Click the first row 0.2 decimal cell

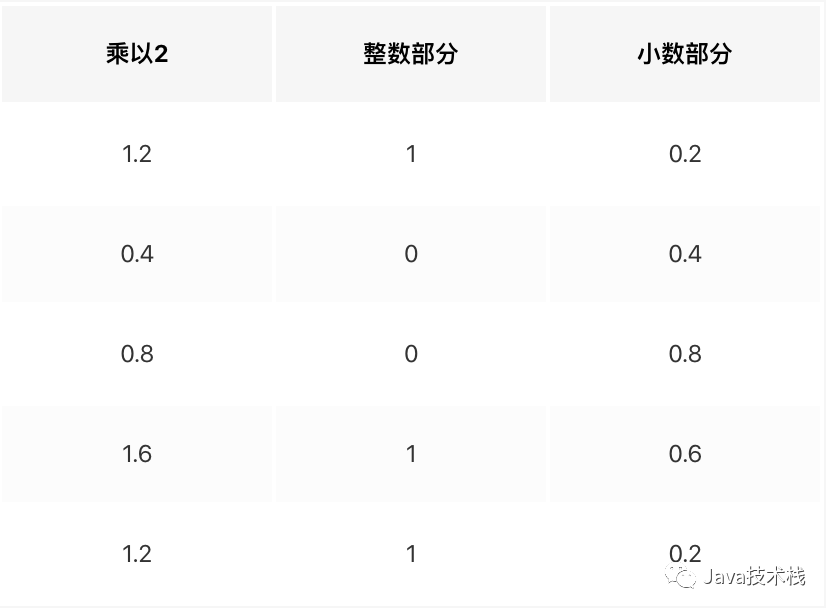pyautogui.click(x=685, y=154)
